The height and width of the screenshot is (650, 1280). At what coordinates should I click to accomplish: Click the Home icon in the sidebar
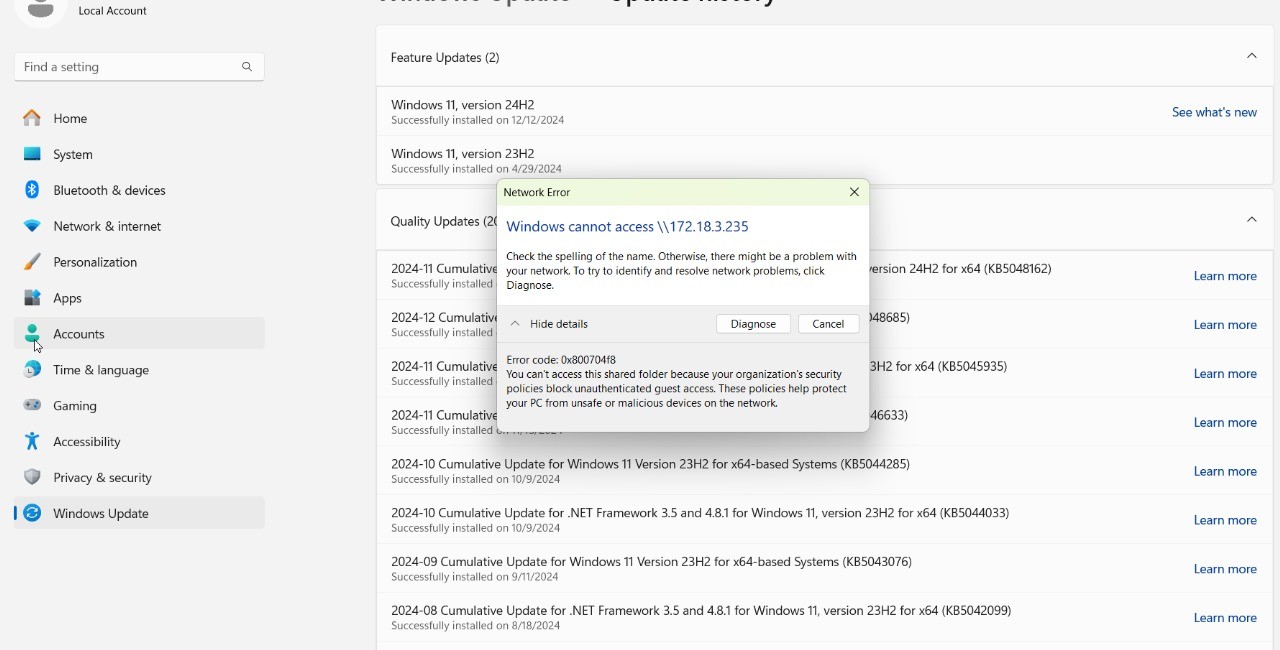32,118
